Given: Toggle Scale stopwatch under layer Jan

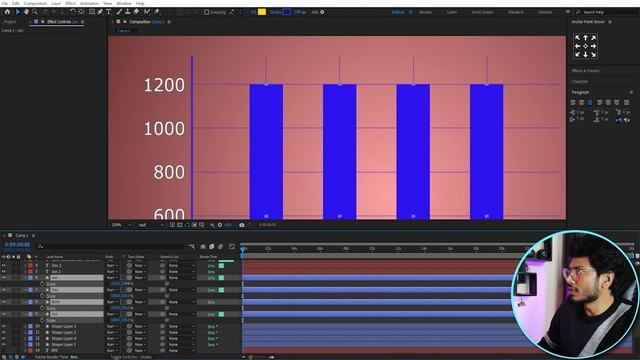Looking at the screenshot, I should click(42, 284).
